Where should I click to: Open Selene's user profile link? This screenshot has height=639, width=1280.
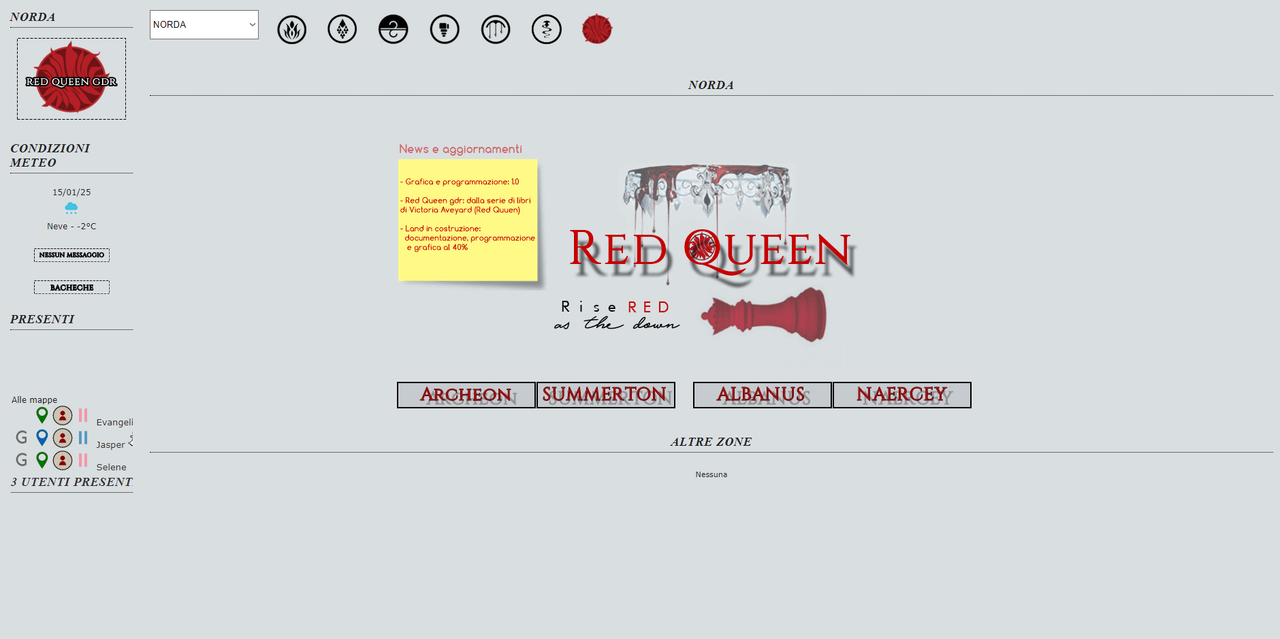111,467
